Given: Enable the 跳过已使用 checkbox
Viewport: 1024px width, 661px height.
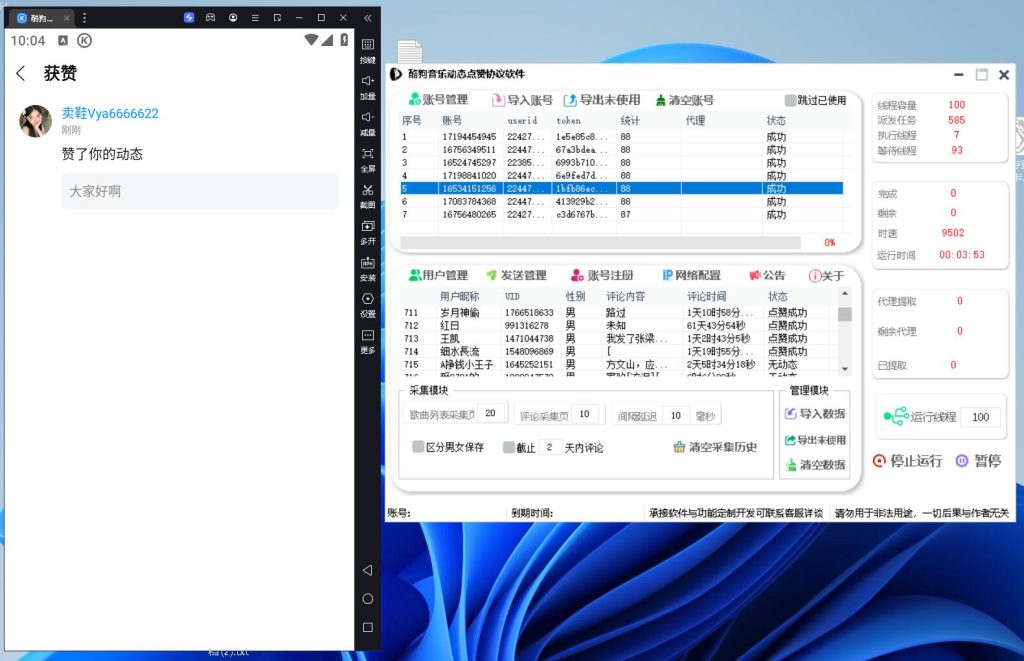Looking at the screenshot, I should [790, 100].
